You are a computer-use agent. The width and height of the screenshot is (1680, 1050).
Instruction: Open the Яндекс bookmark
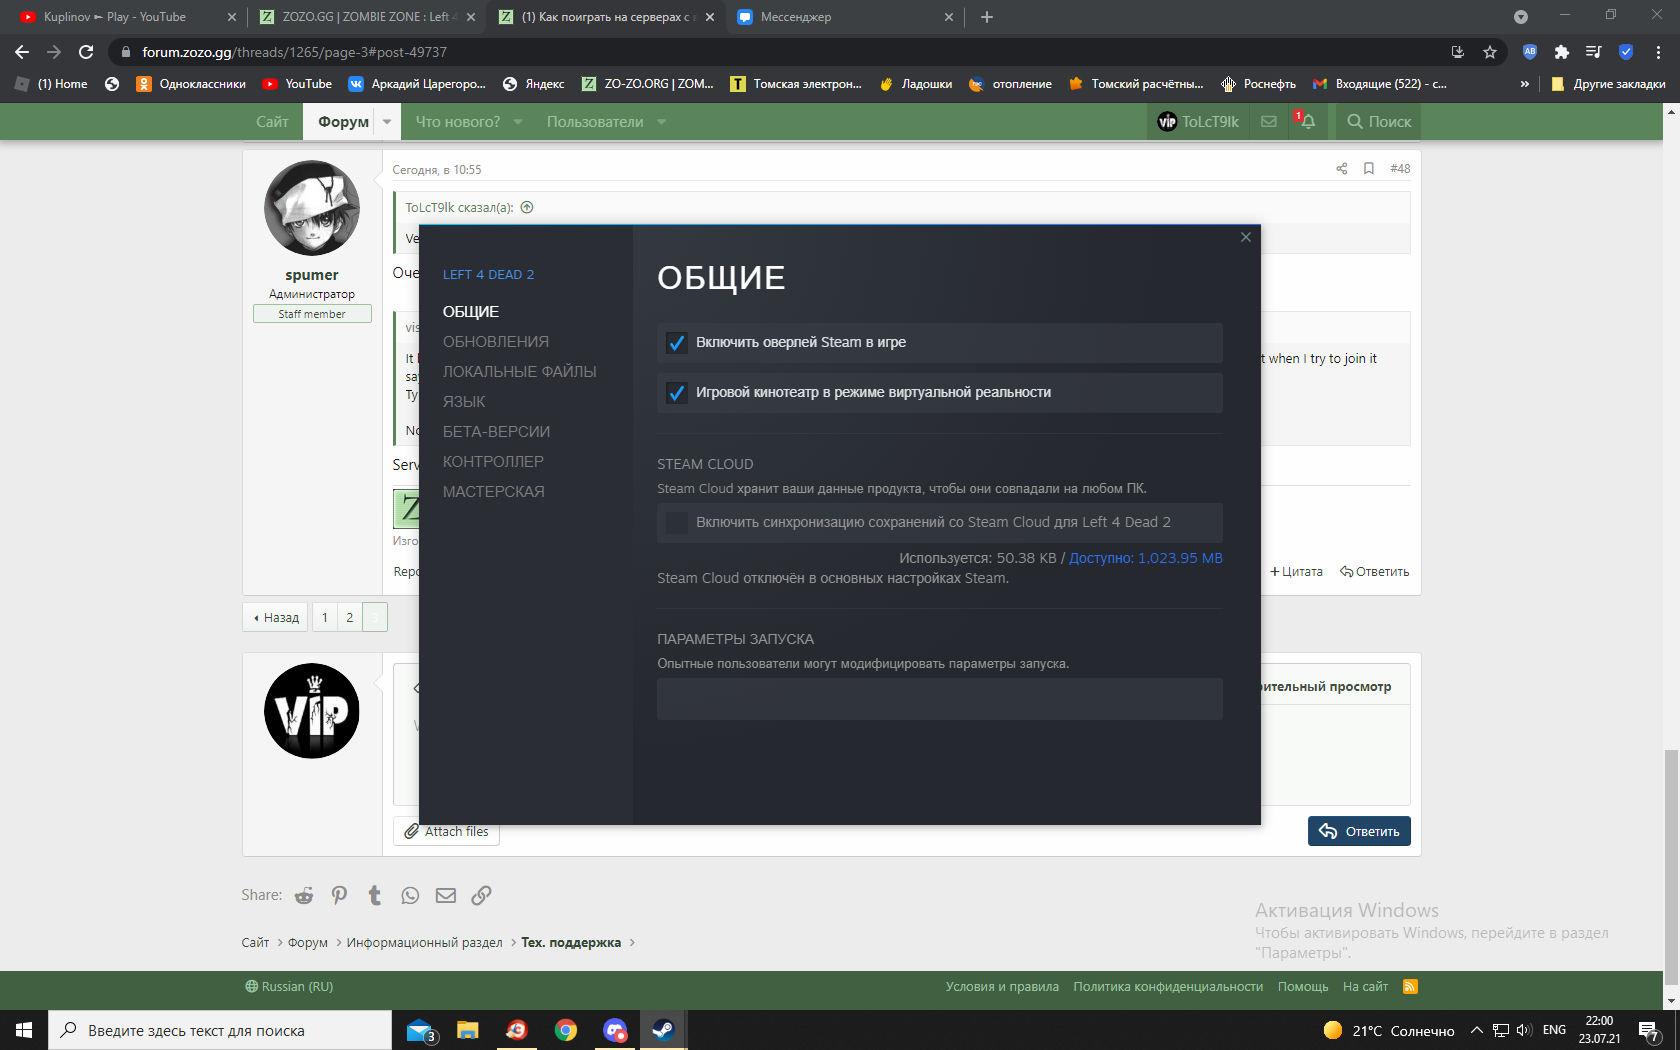coord(534,84)
